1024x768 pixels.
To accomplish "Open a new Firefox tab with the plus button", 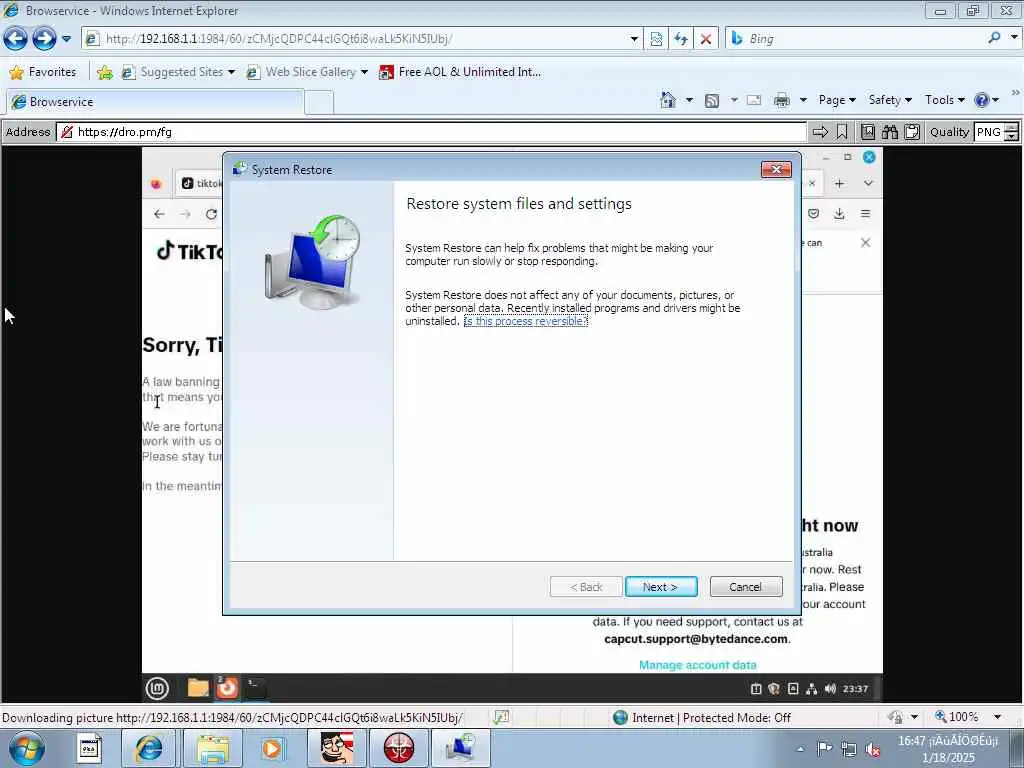I will click(x=839, y=184).
